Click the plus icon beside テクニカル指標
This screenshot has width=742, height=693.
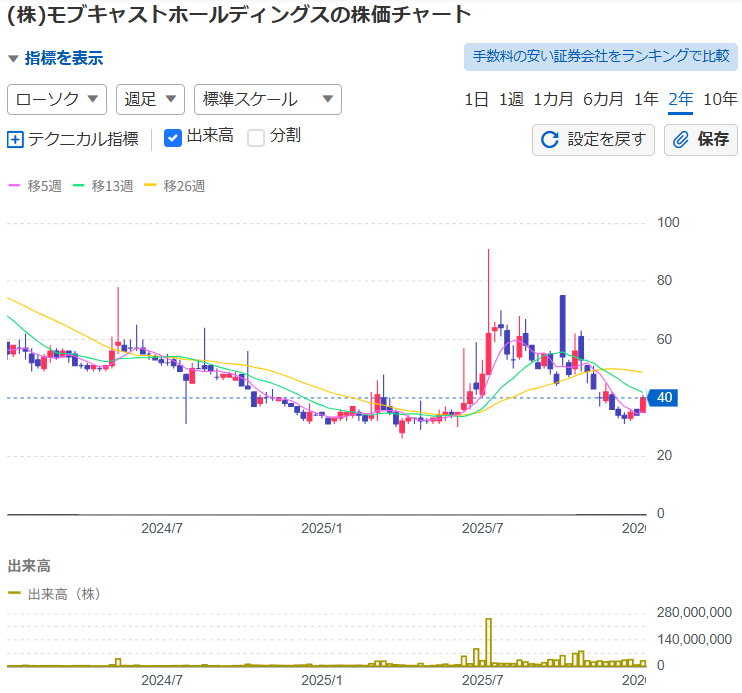[x=15, y=140]
